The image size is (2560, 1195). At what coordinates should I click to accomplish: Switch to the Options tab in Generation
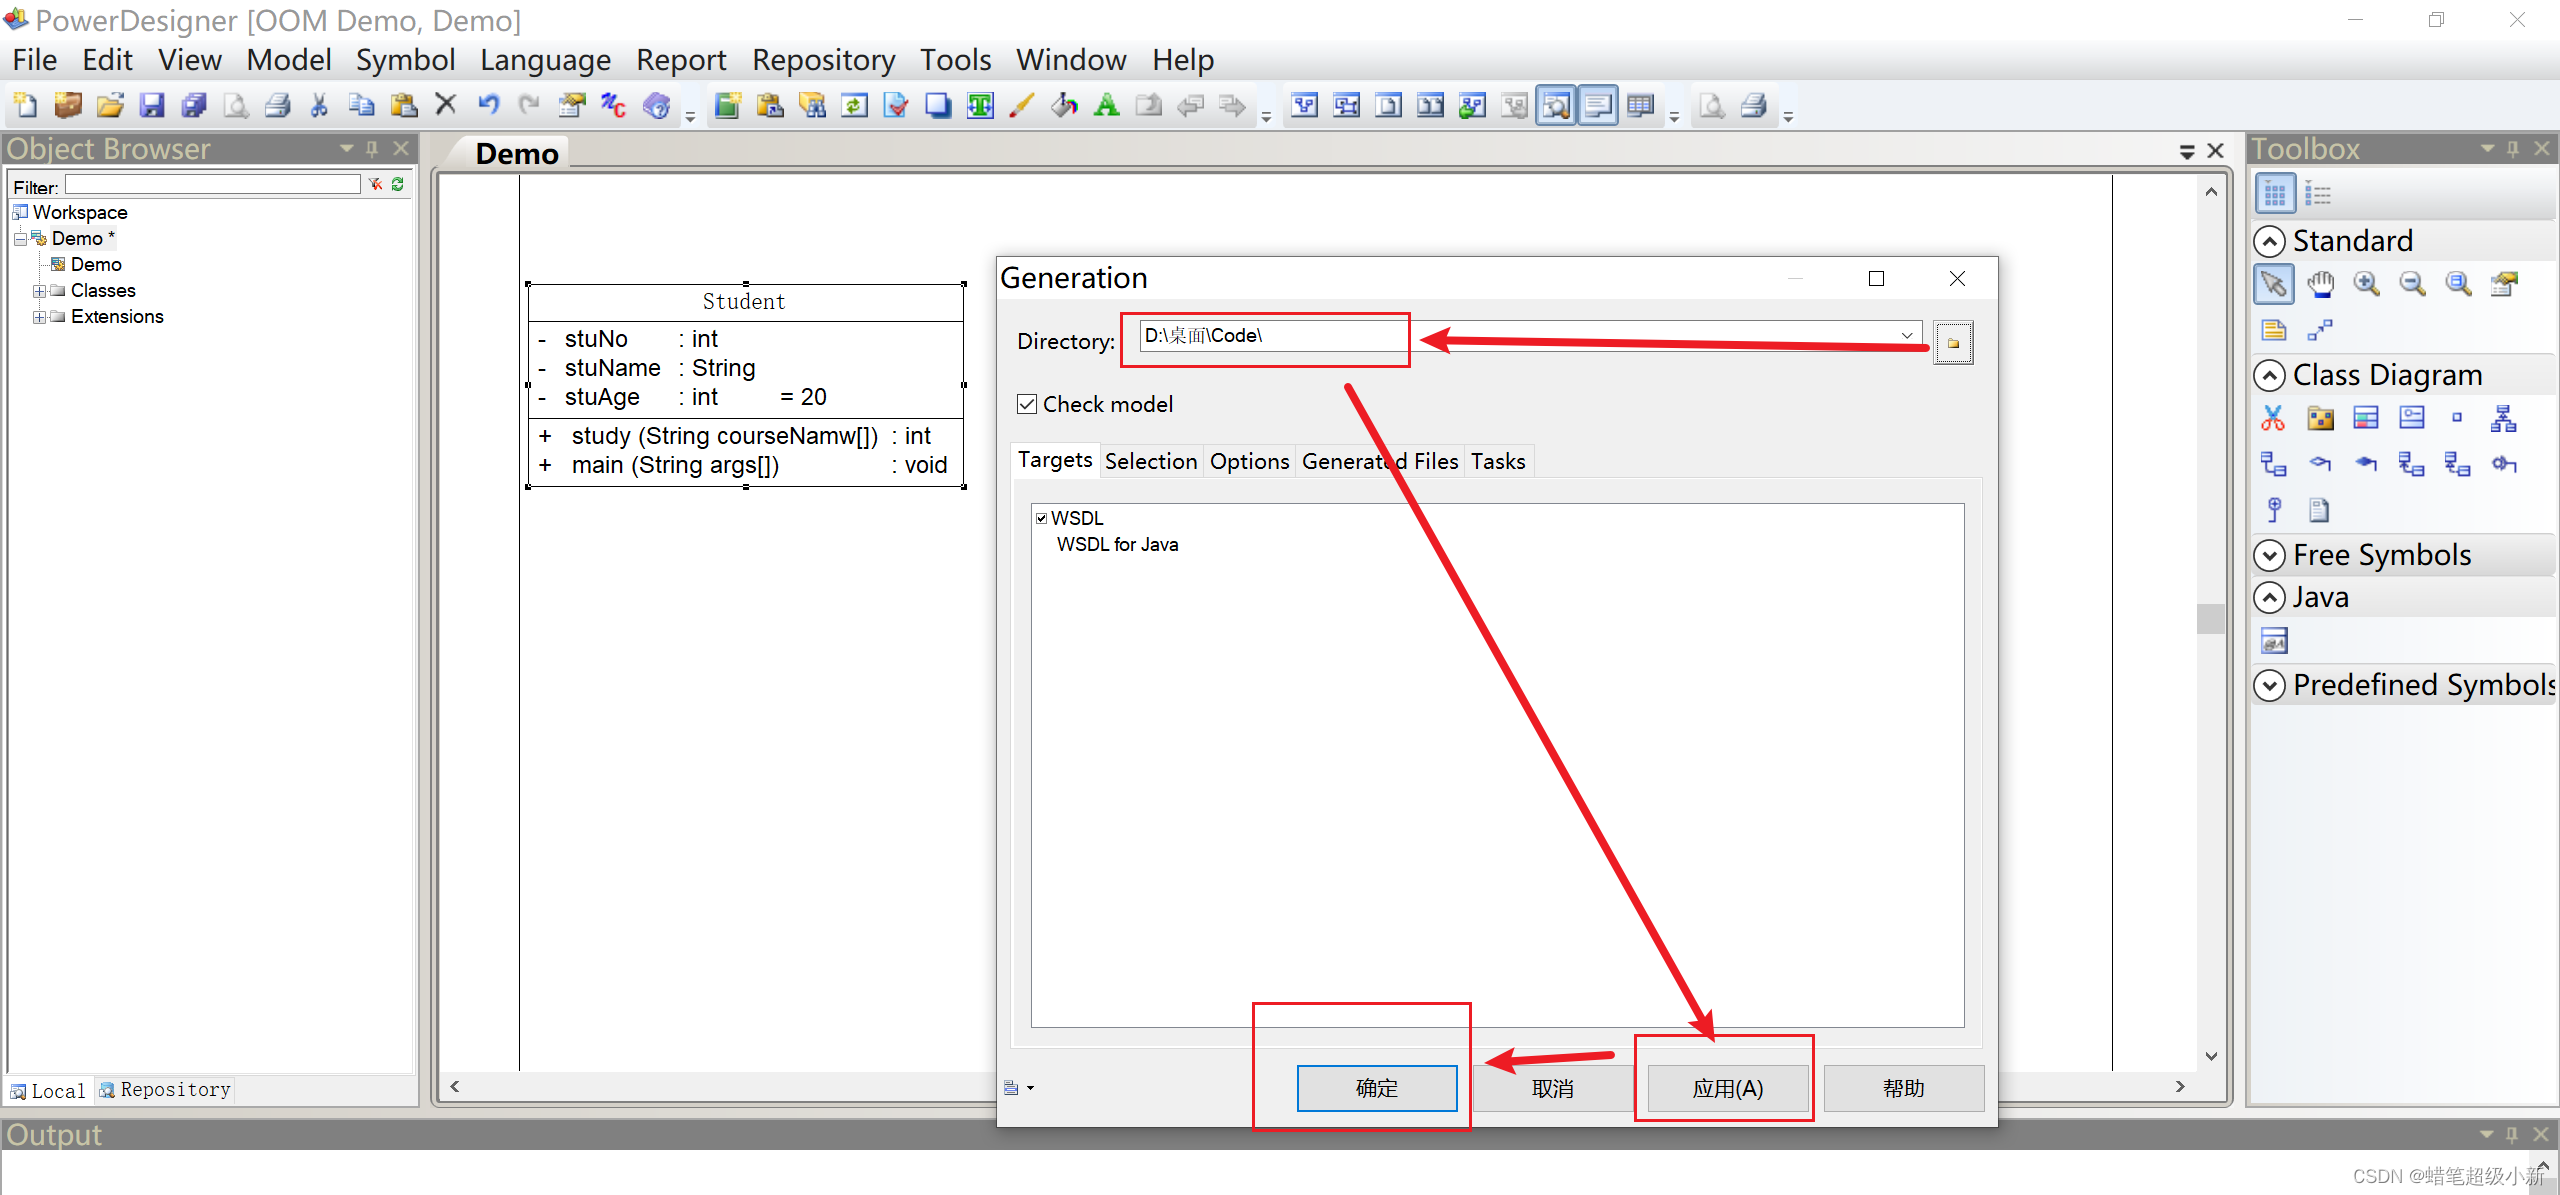(x=1248, y=461)
